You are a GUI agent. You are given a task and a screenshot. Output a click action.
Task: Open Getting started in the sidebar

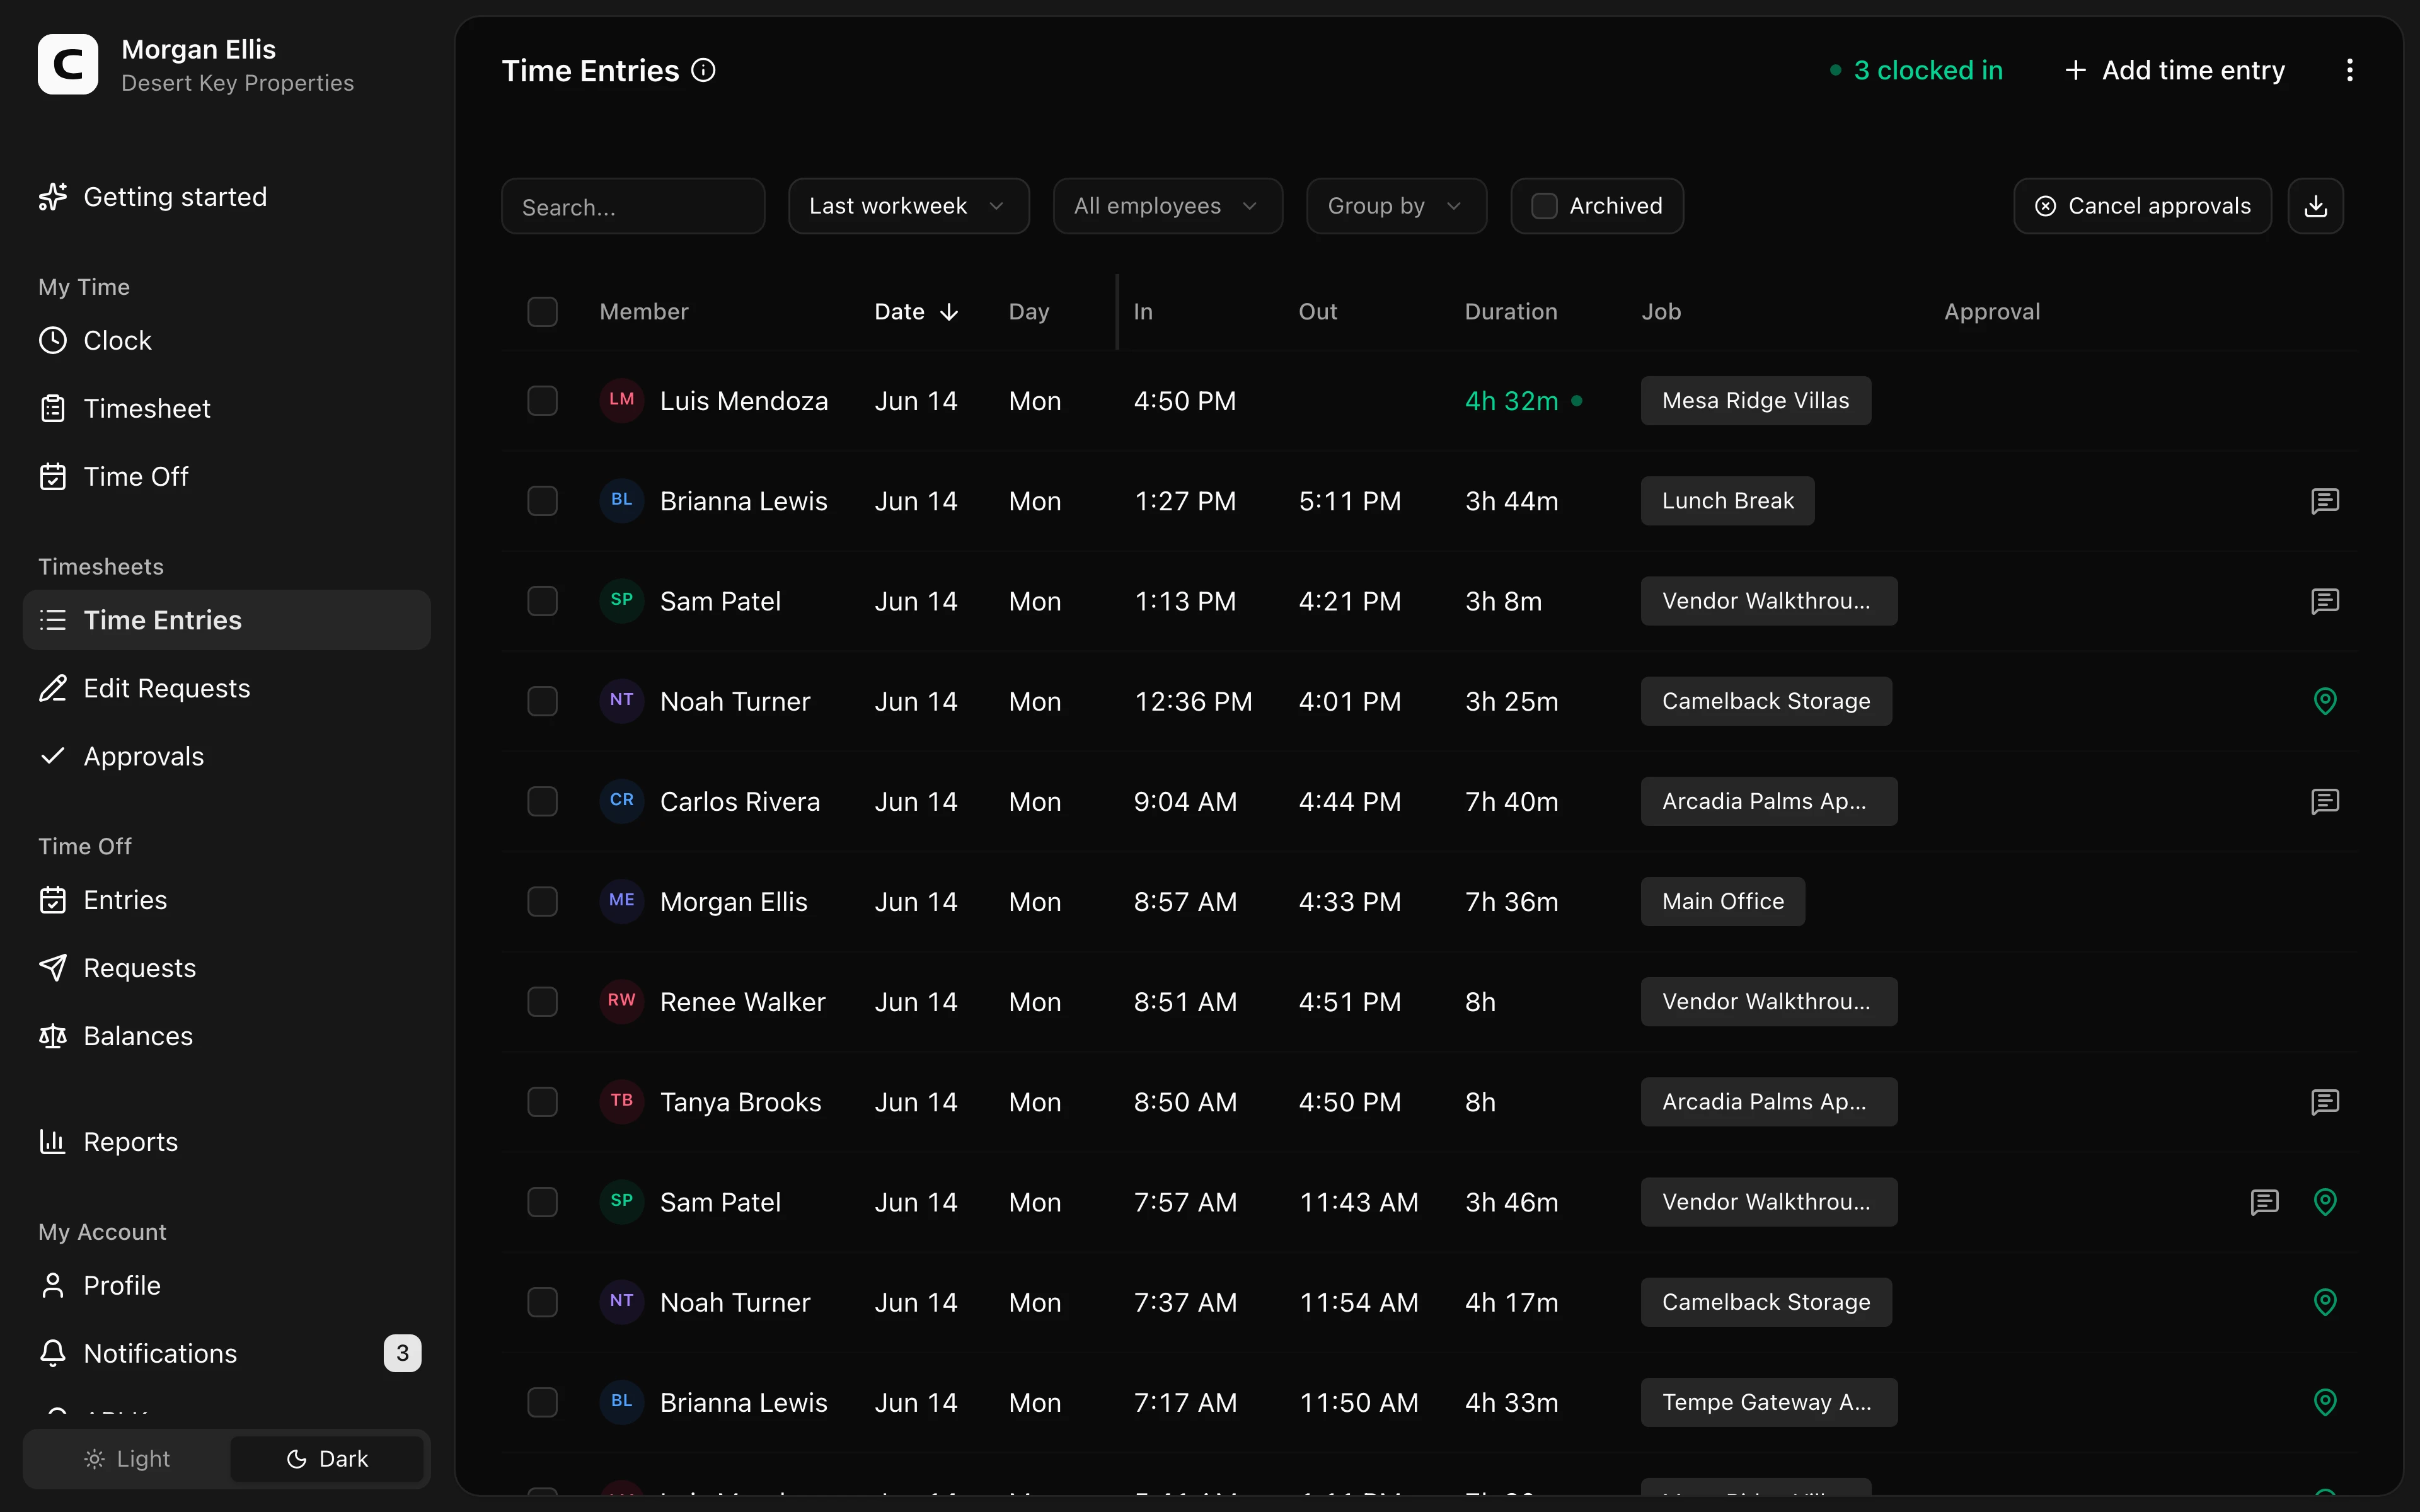[226, 197]
